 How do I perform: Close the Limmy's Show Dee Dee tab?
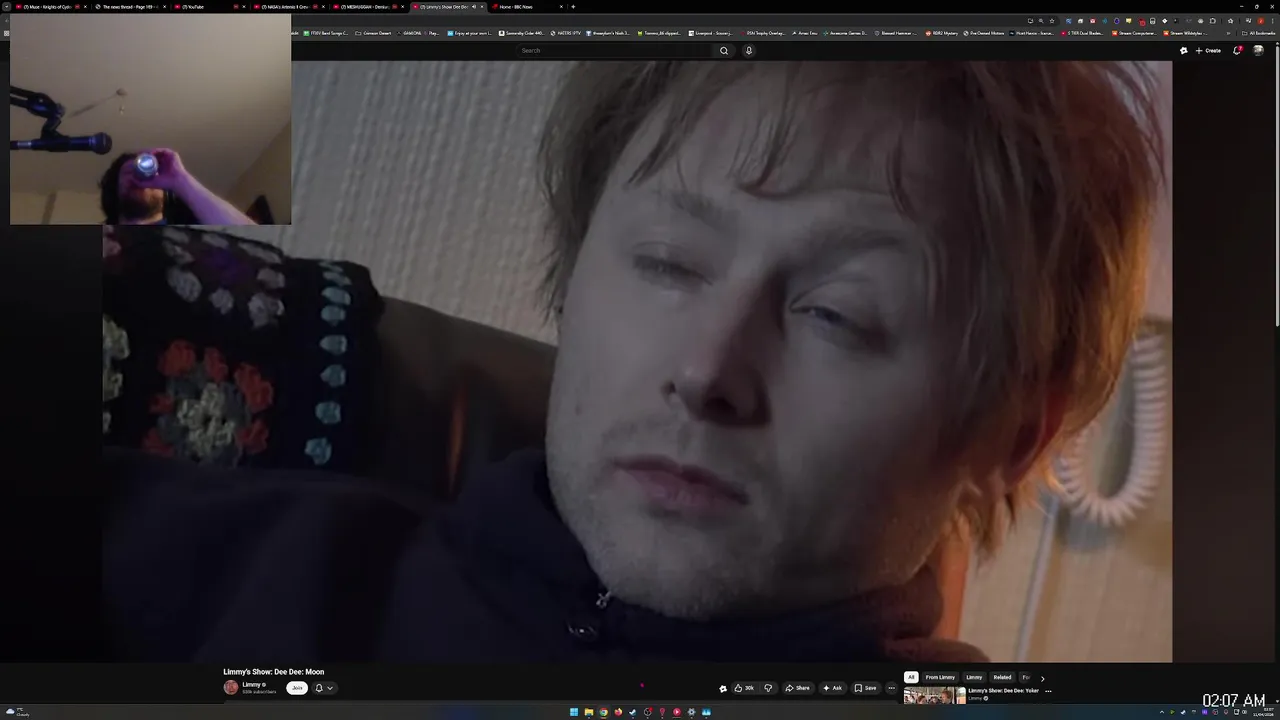click(x=482, y=7)
